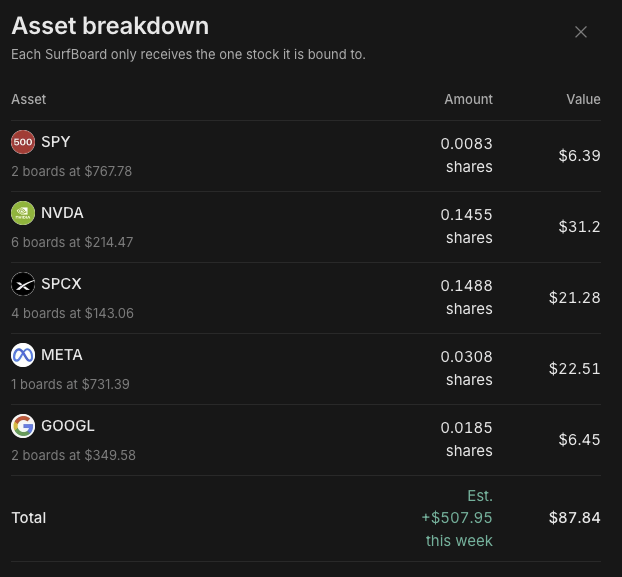
Task: Click the 0.0308 shares amount for META
Action: point(466,368)
